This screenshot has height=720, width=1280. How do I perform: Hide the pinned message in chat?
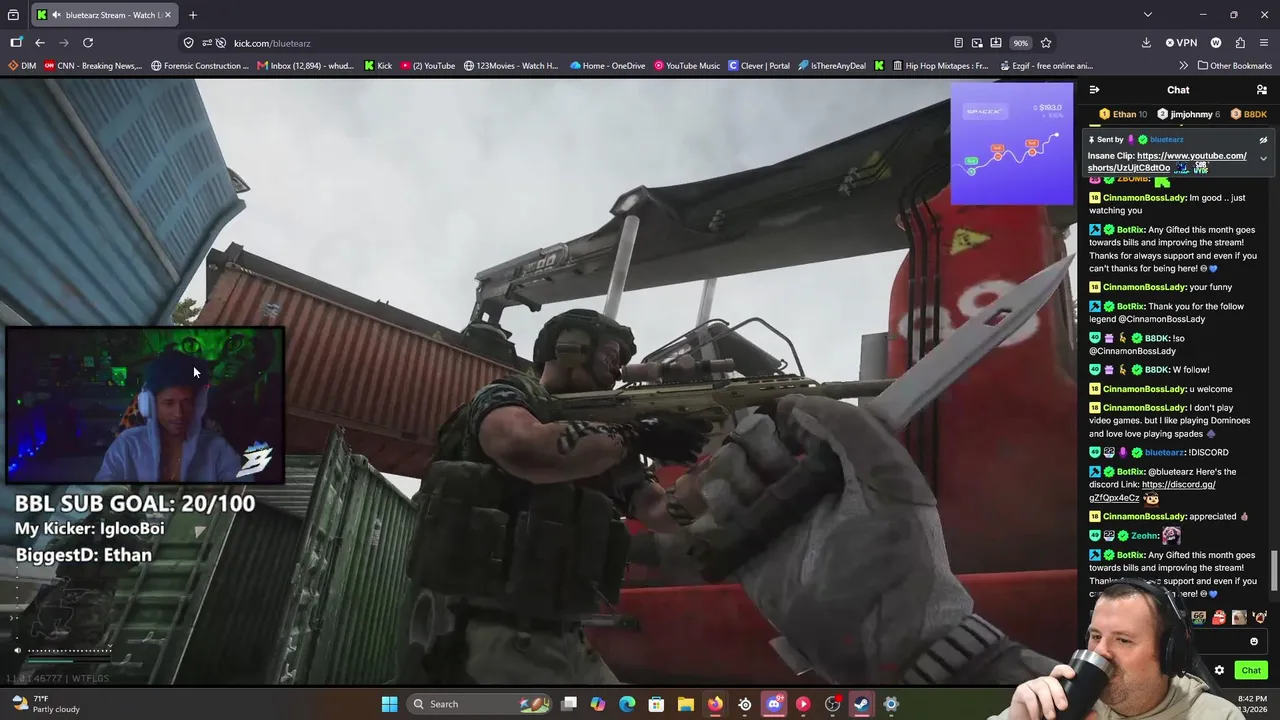pyautogui.click(x=1263, y=140)
